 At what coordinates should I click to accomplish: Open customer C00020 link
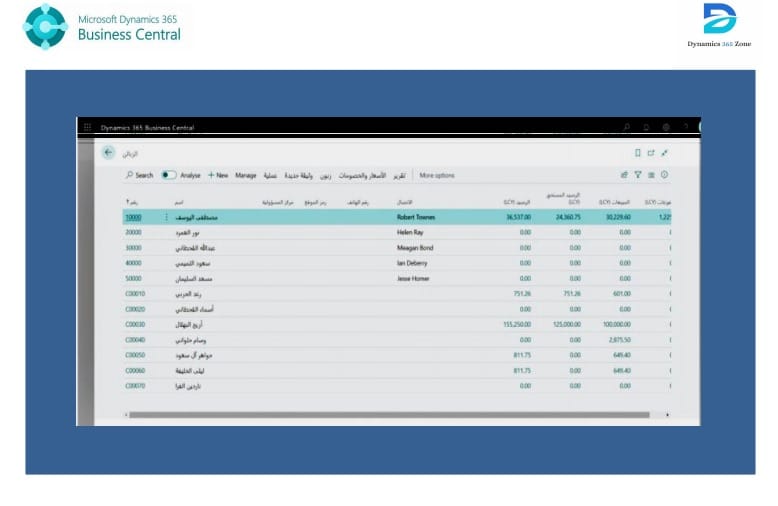tap(135, 309)
